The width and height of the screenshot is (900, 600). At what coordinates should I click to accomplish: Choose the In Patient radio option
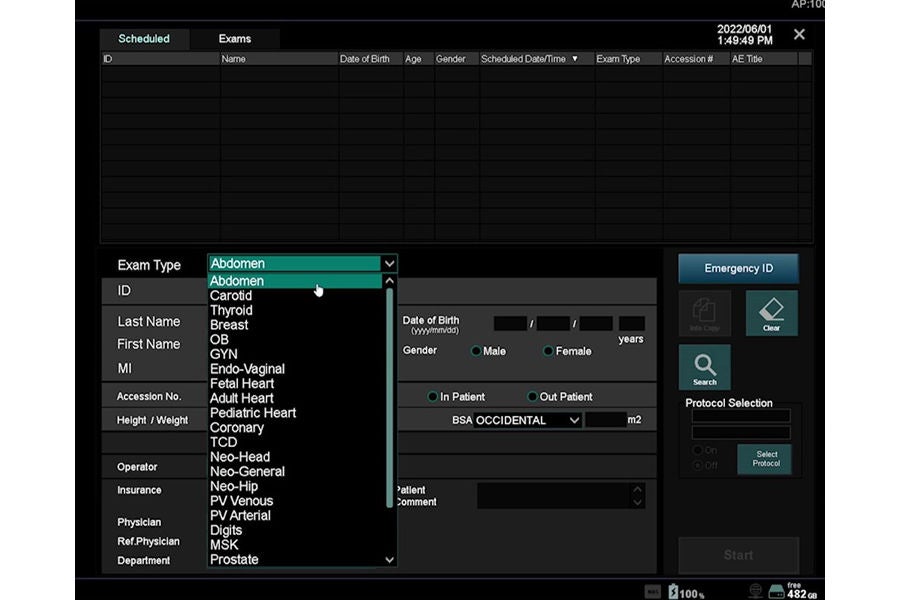tap(433, 397)
